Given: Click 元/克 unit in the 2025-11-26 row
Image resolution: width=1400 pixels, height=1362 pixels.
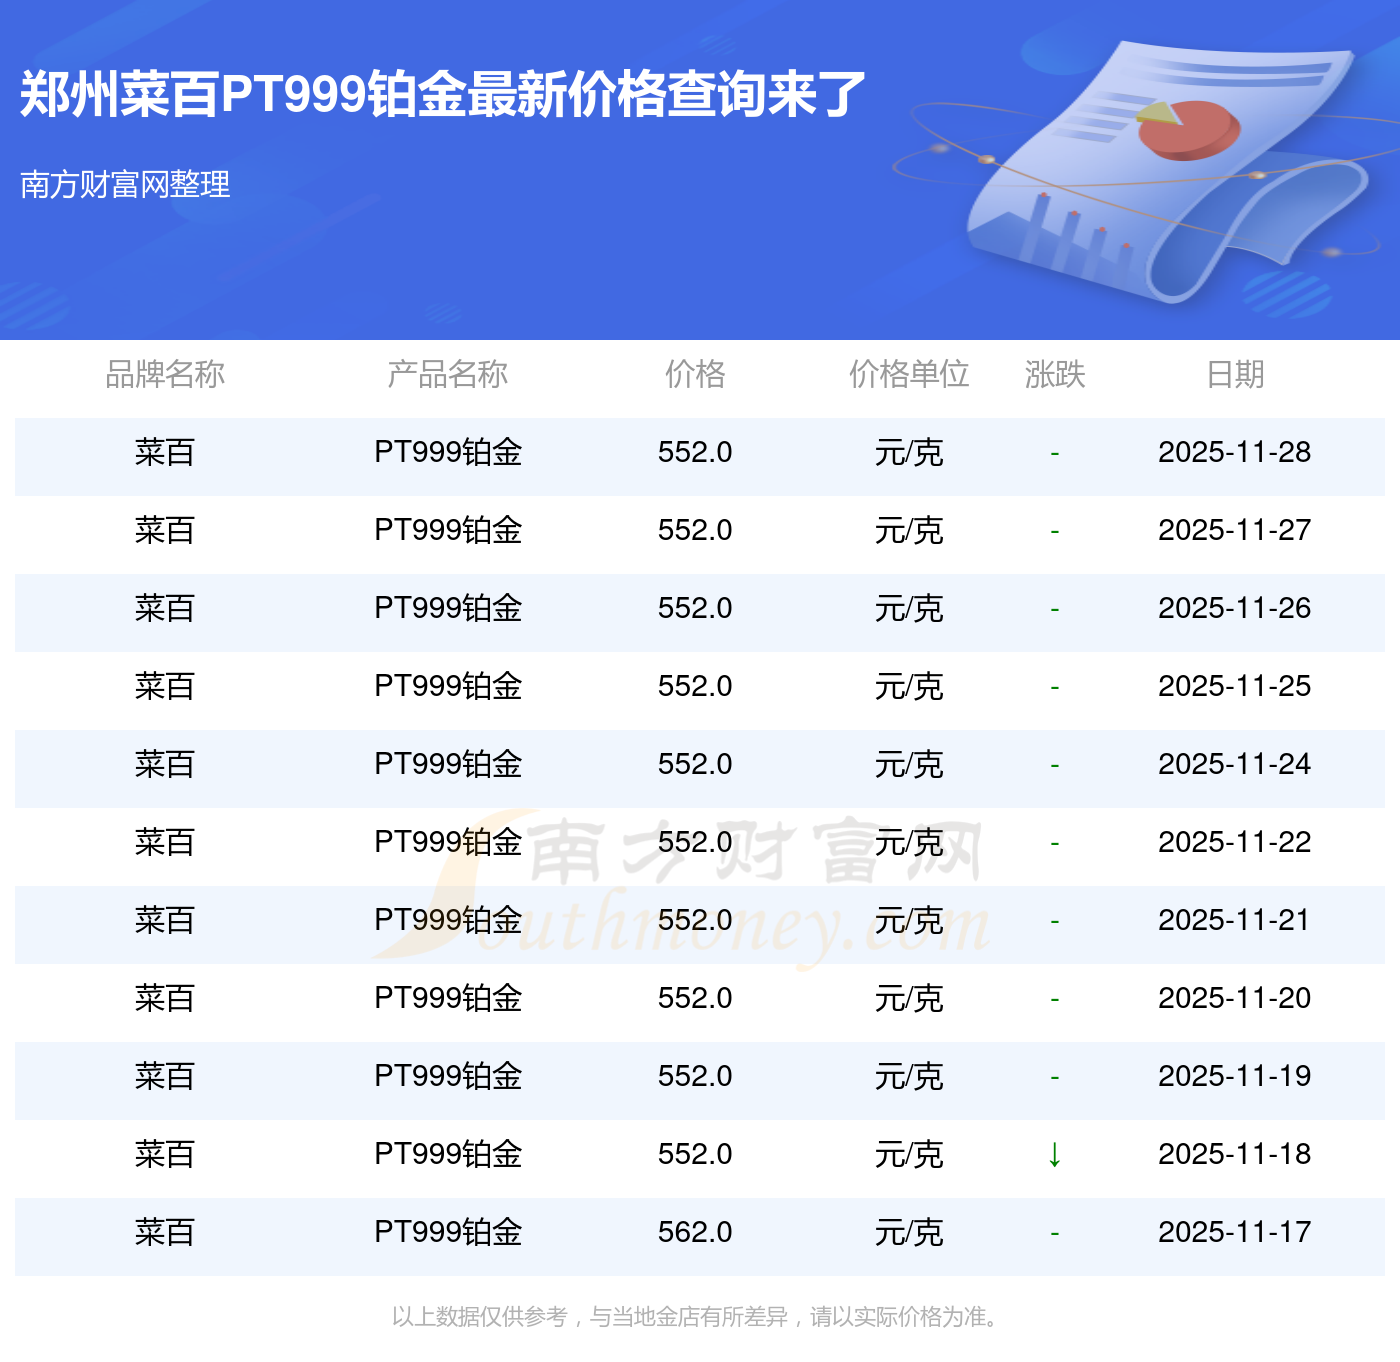Looking at the screenshot, I should tap(909, 608).
